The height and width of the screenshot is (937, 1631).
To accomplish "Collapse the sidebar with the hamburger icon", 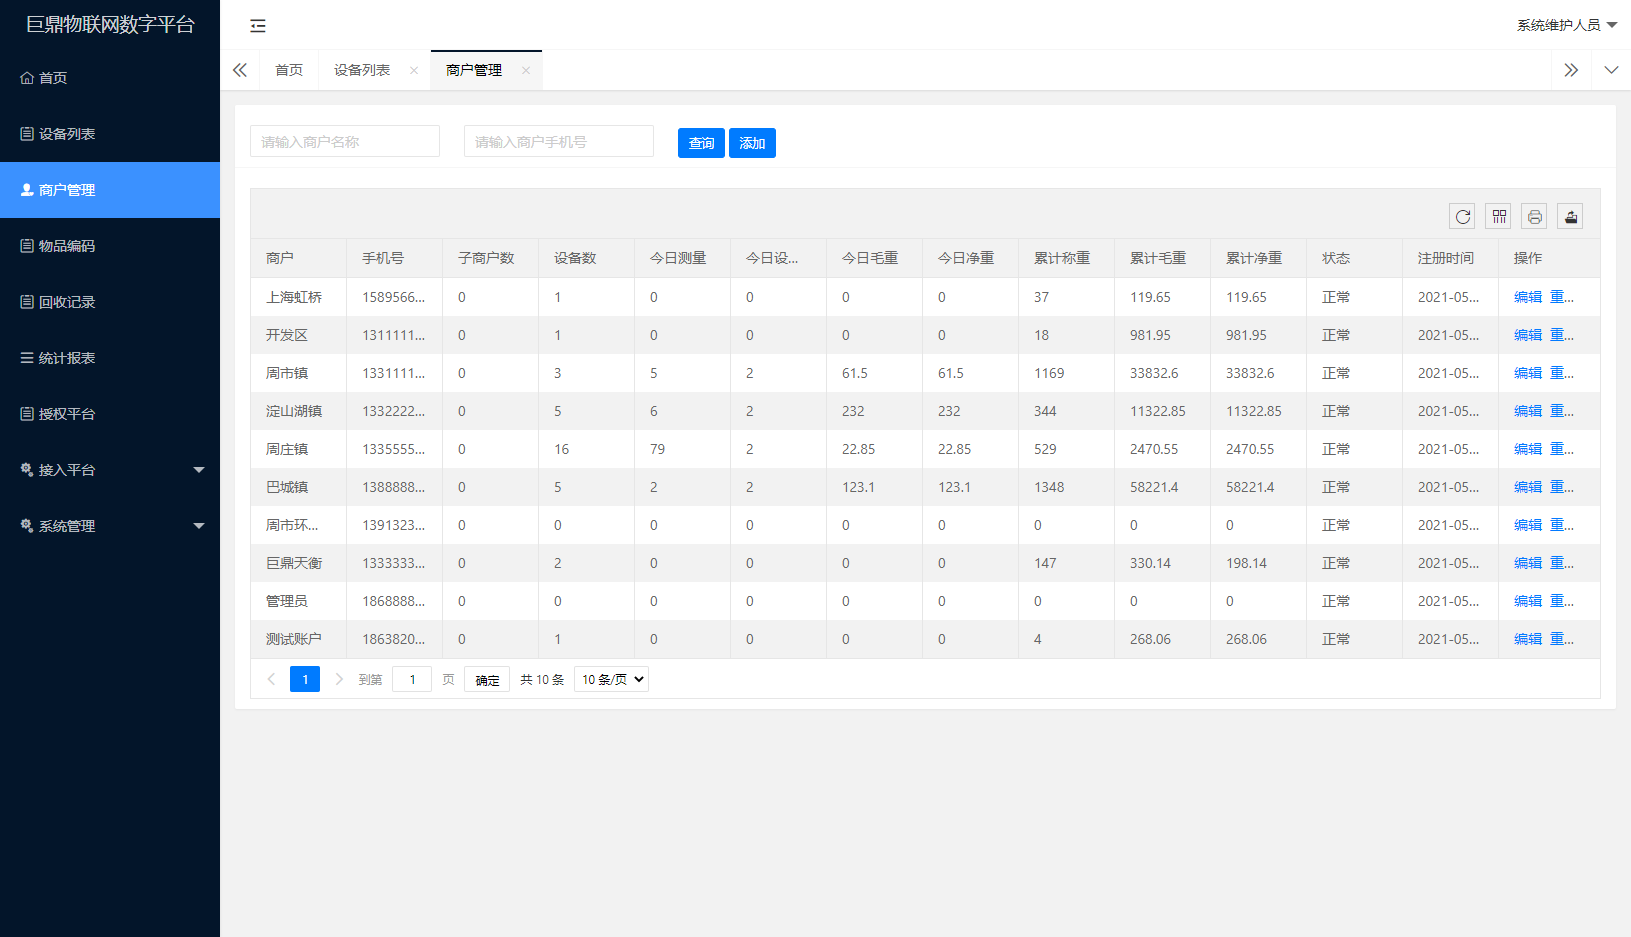I will [x=258, y=26].
